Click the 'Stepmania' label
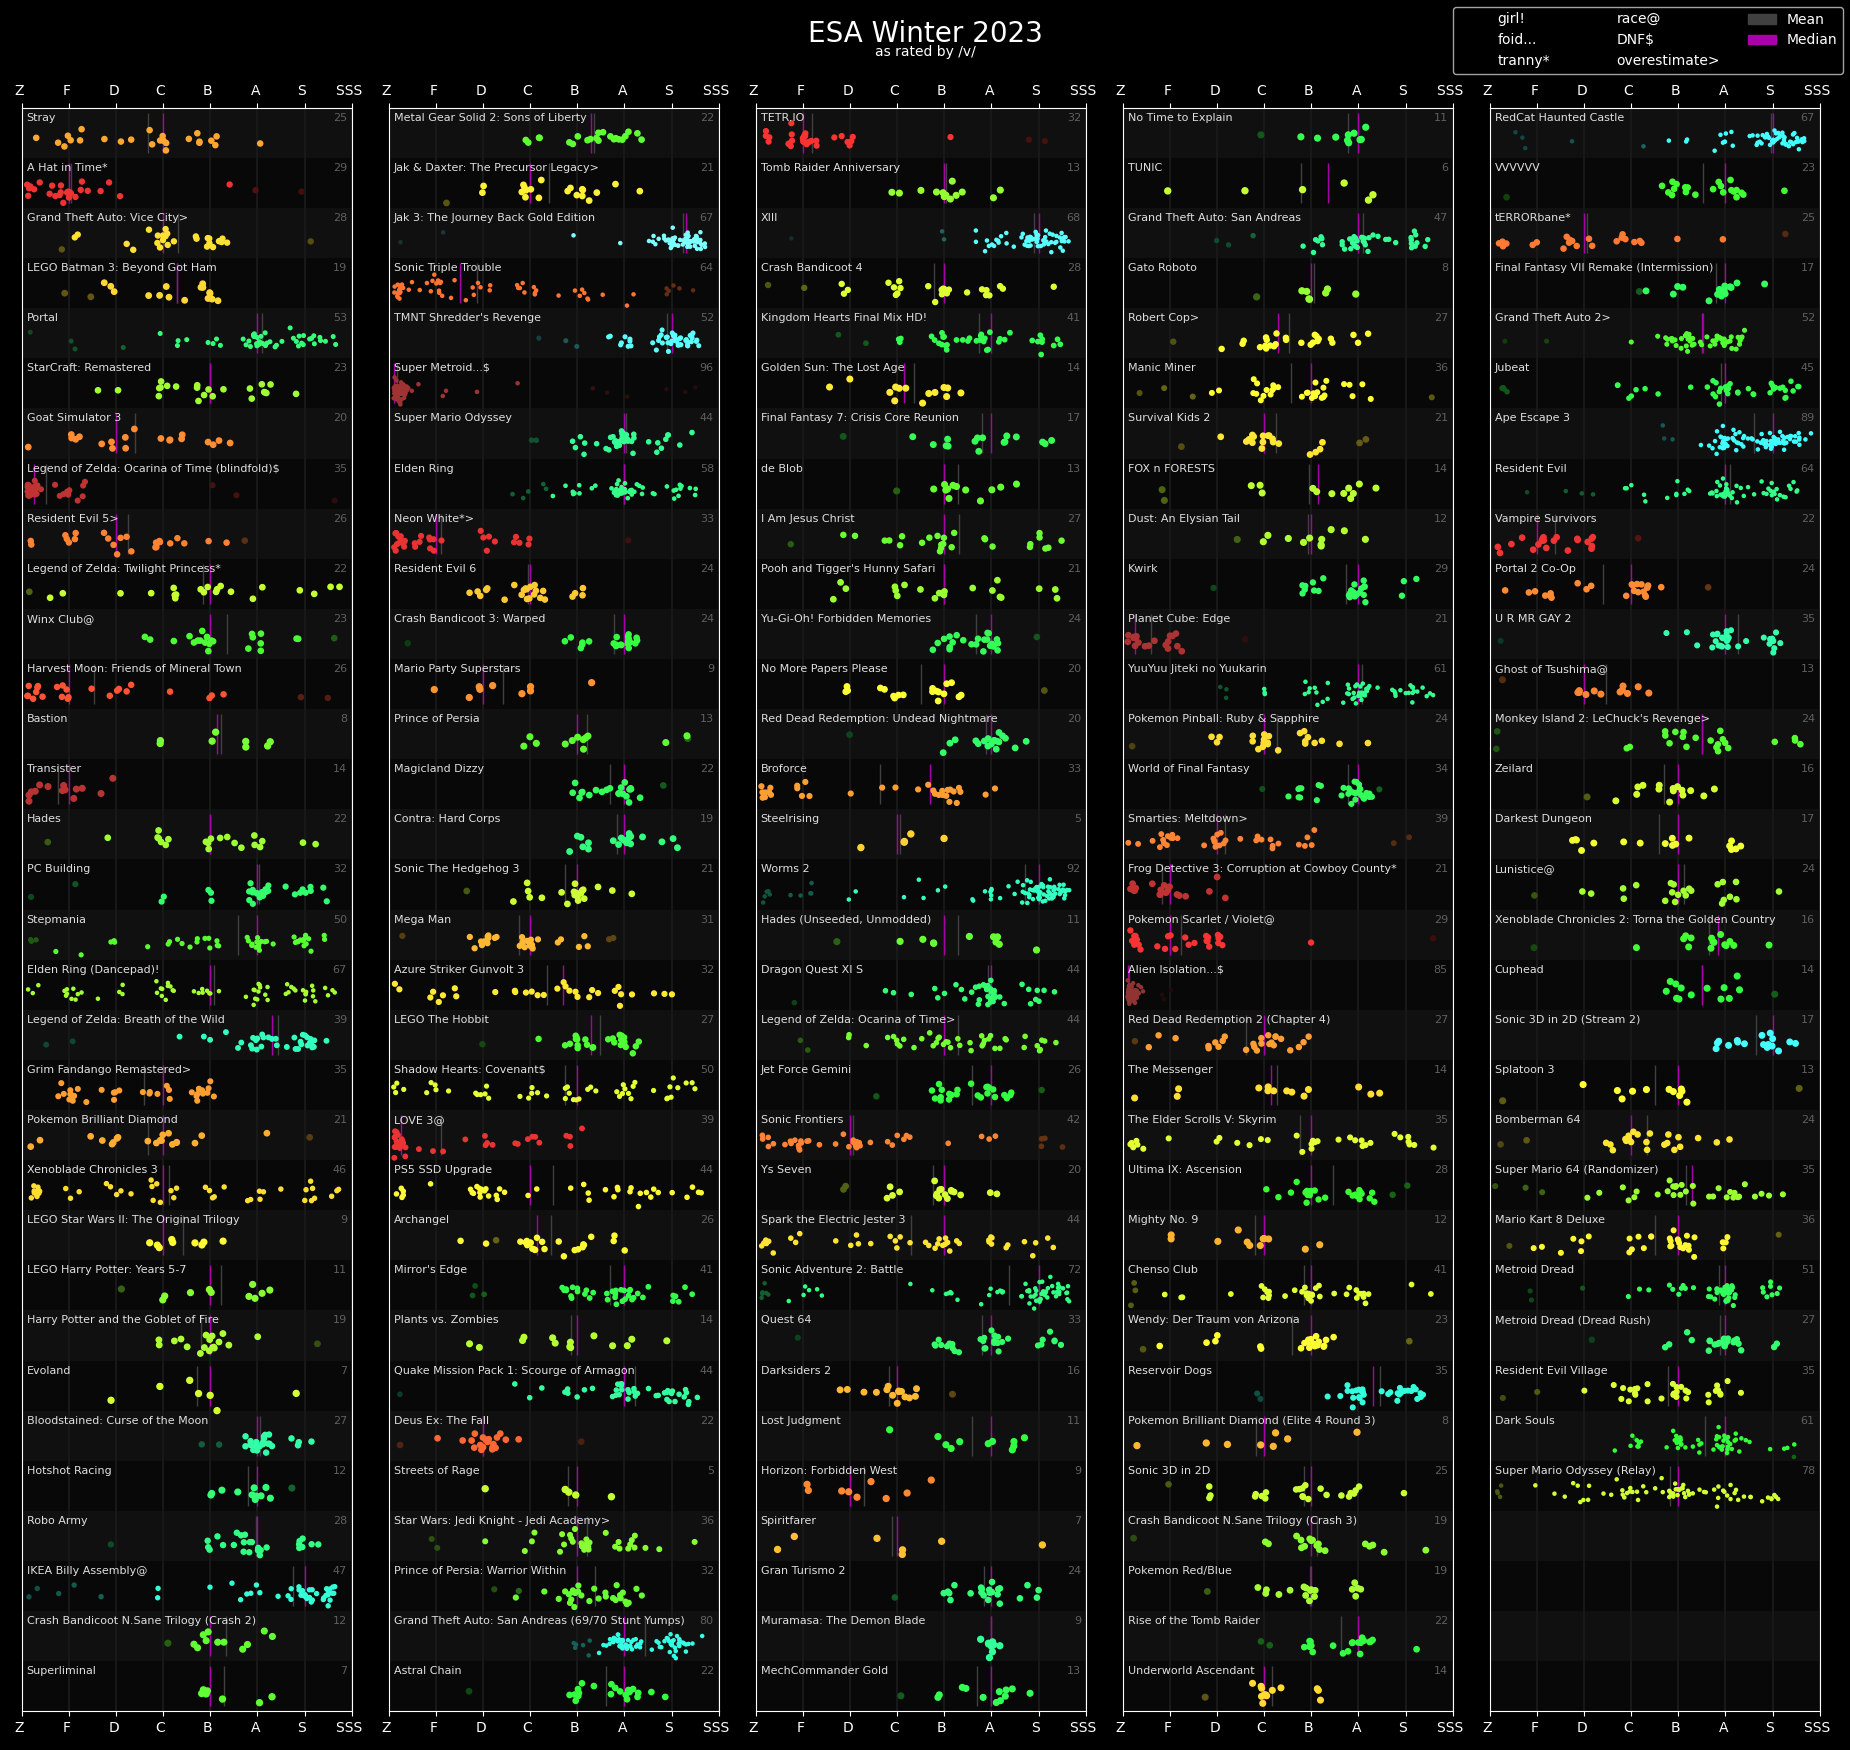This screenshot has width=1850, height=1750. pos(56,920)
